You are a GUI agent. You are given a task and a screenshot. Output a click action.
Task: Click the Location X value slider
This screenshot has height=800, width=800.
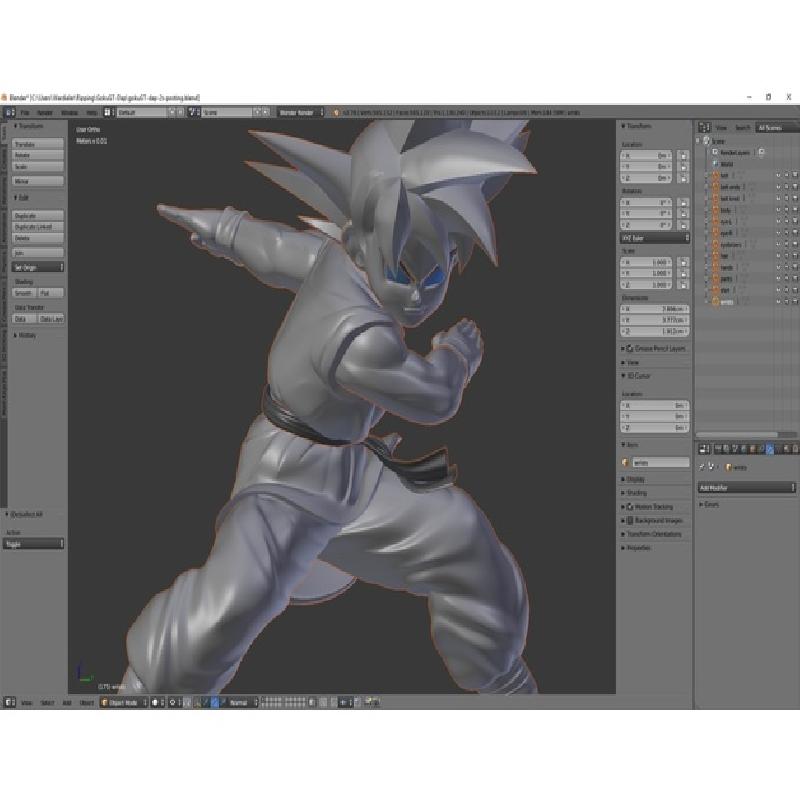coord(646,156)
